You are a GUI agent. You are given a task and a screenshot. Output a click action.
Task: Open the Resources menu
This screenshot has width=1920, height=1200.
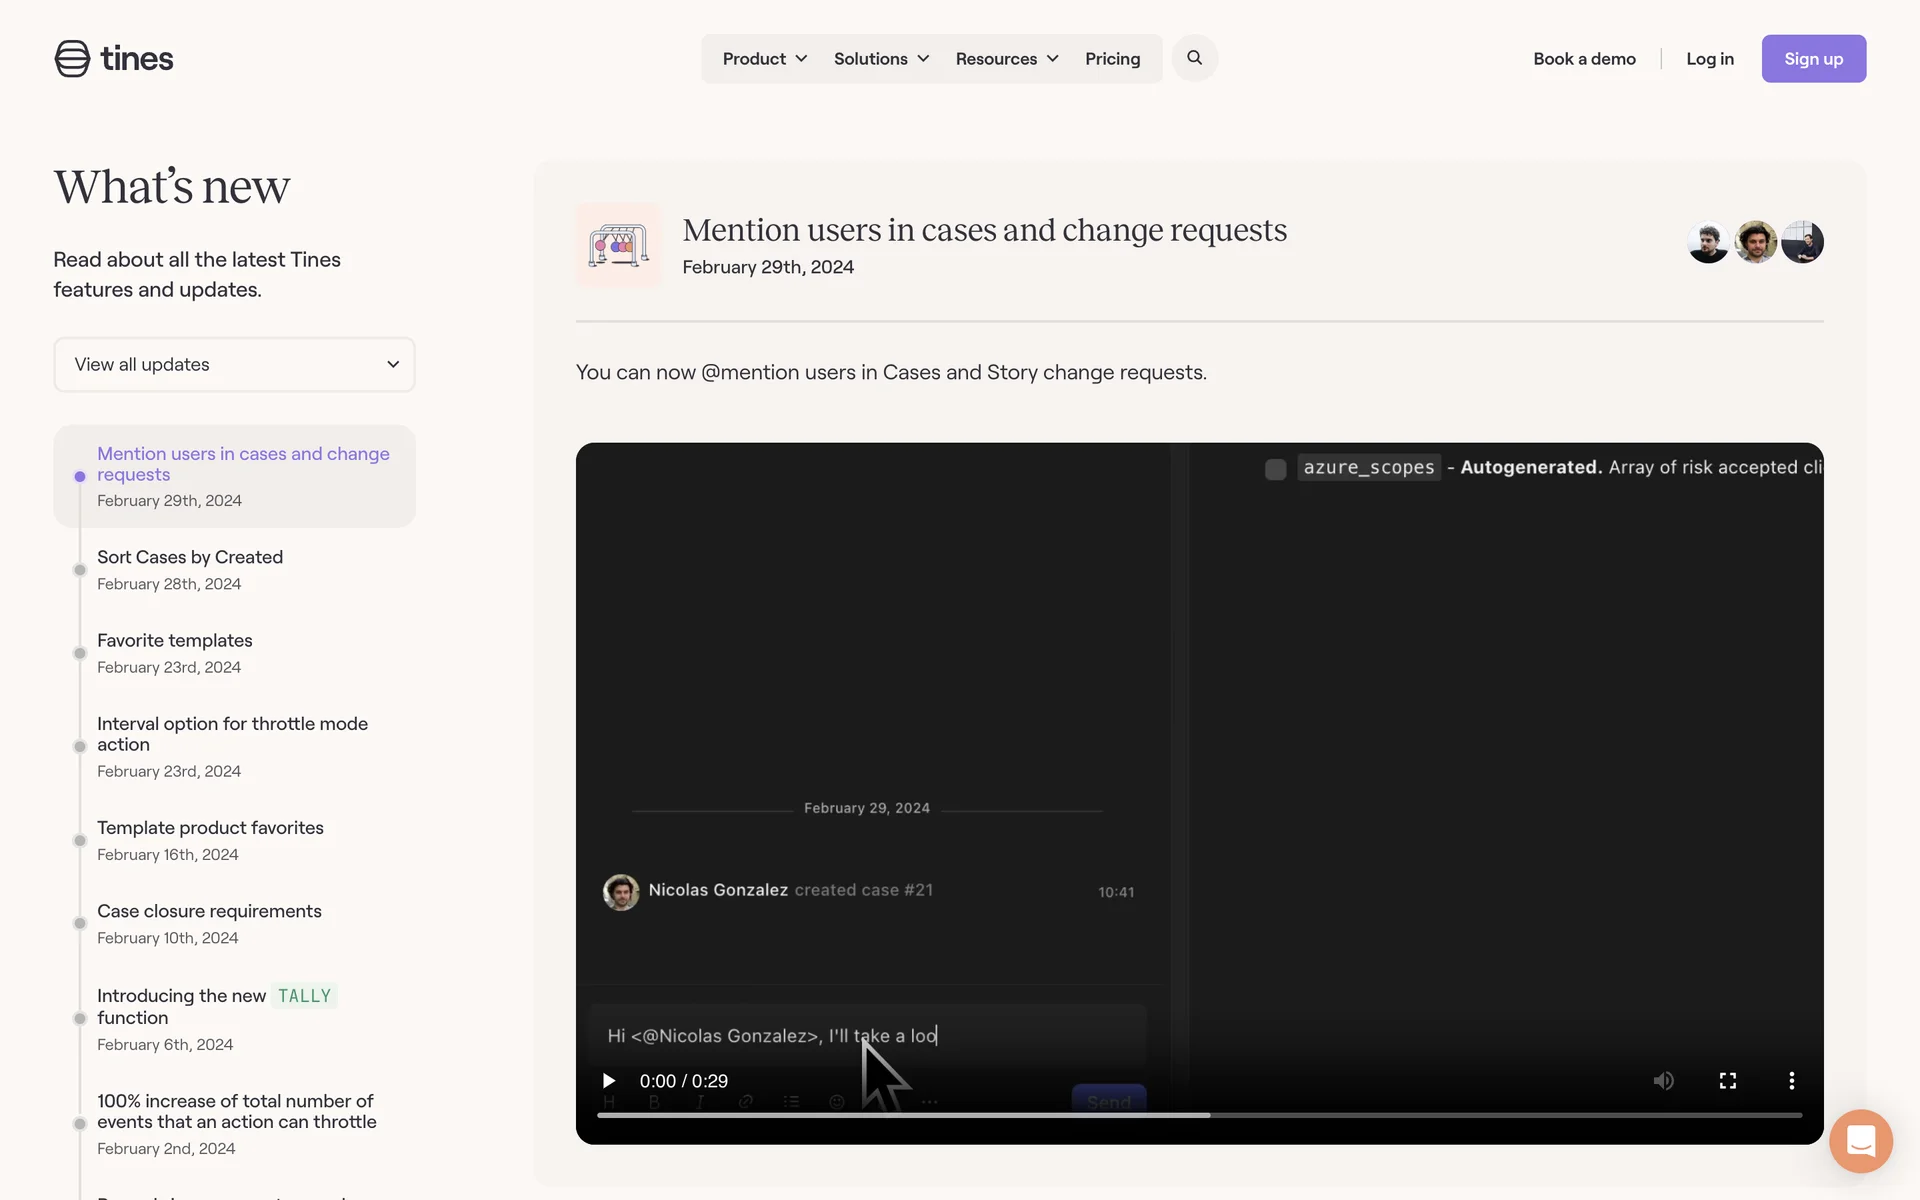click(1006, 59)
